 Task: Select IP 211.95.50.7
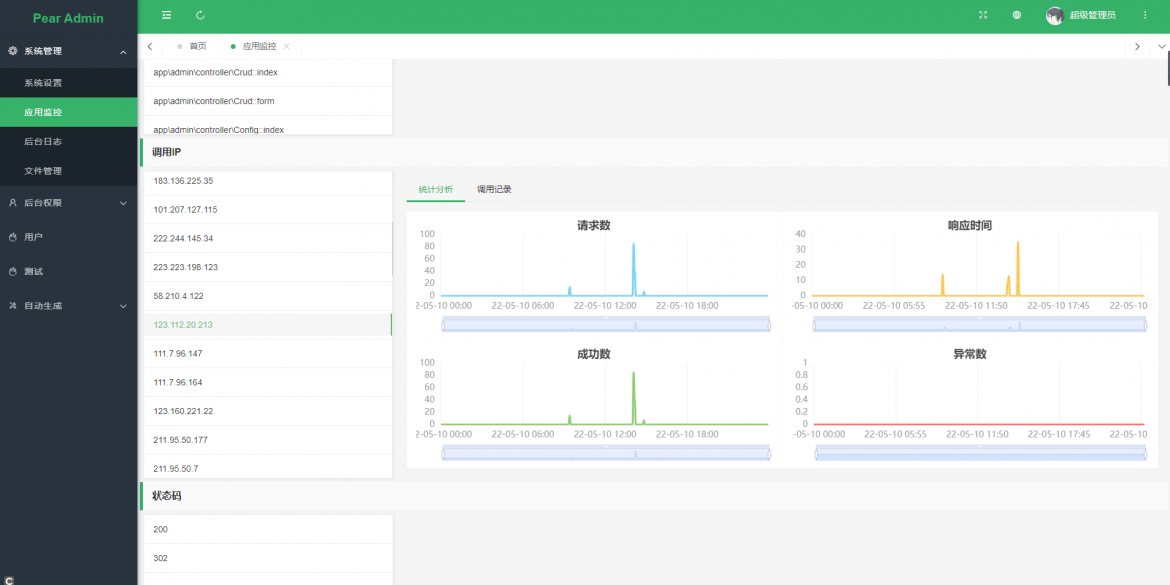pos(267,467)
